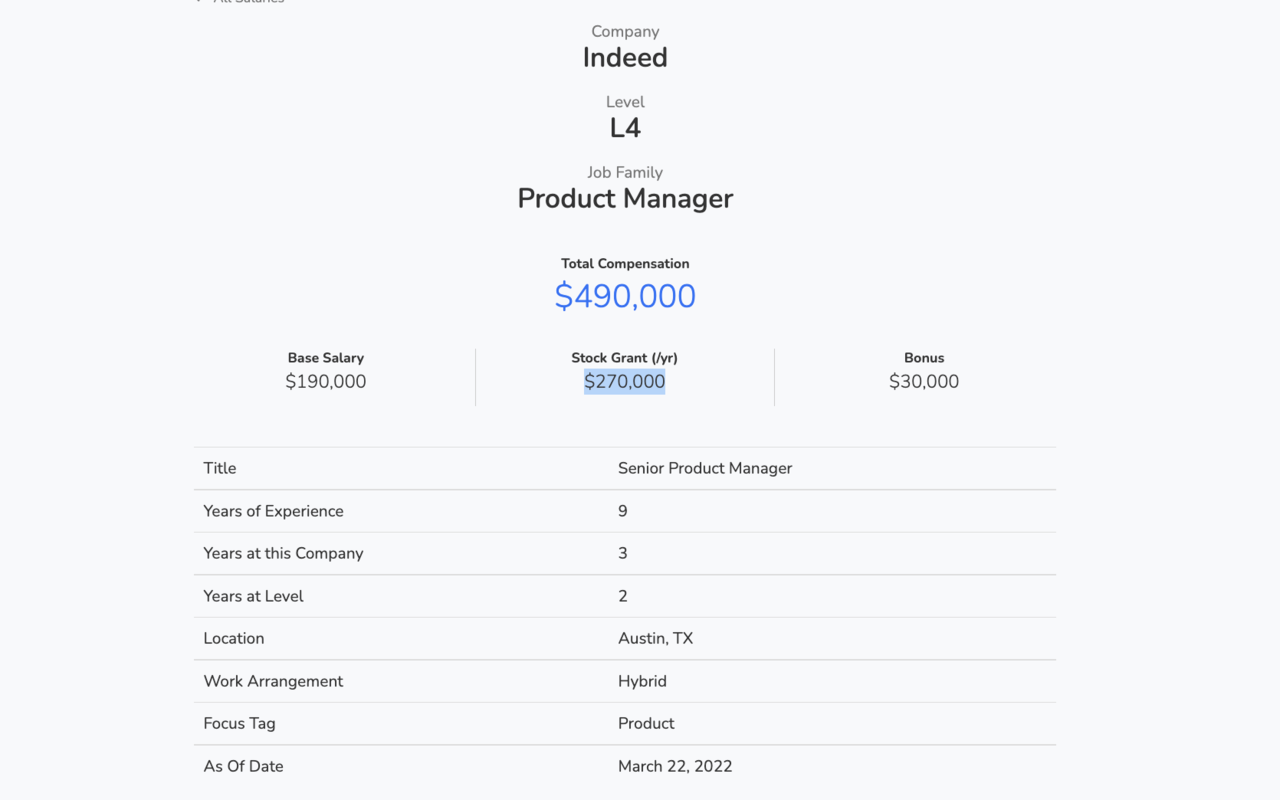Screen dimensions: 1280x800
Task: Click the $30,000 bonus value
Action: tap(924, 381)
